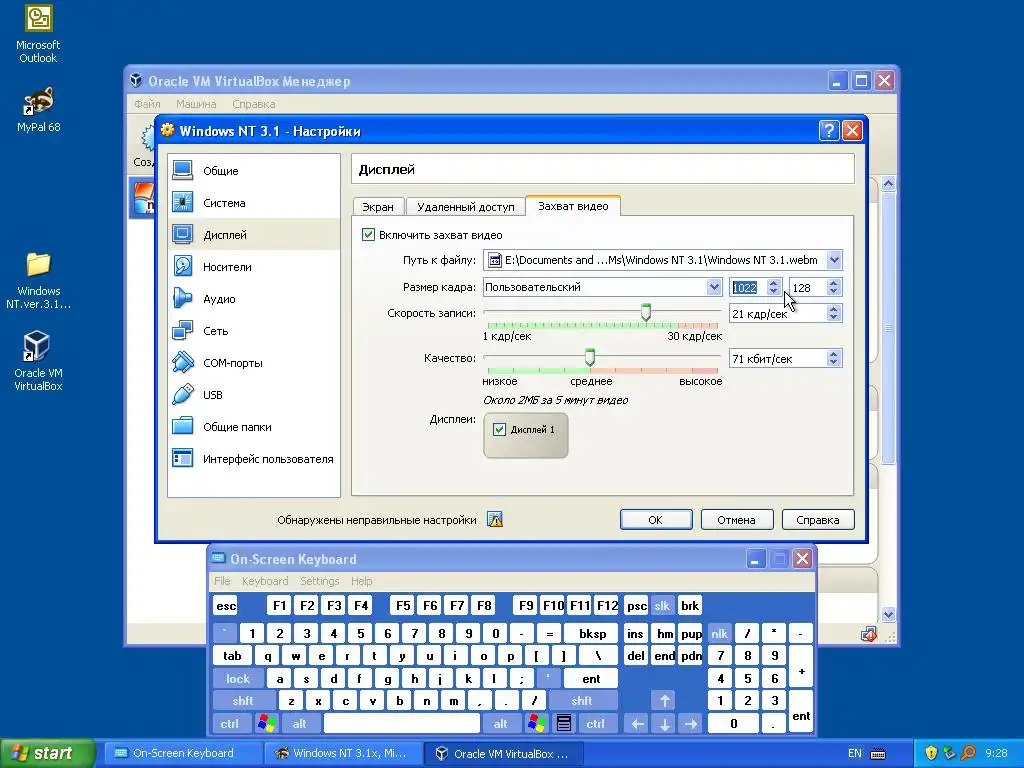Click the Windows key on on-screen keyboard left
1024x768 pixels.
[266, 724]
